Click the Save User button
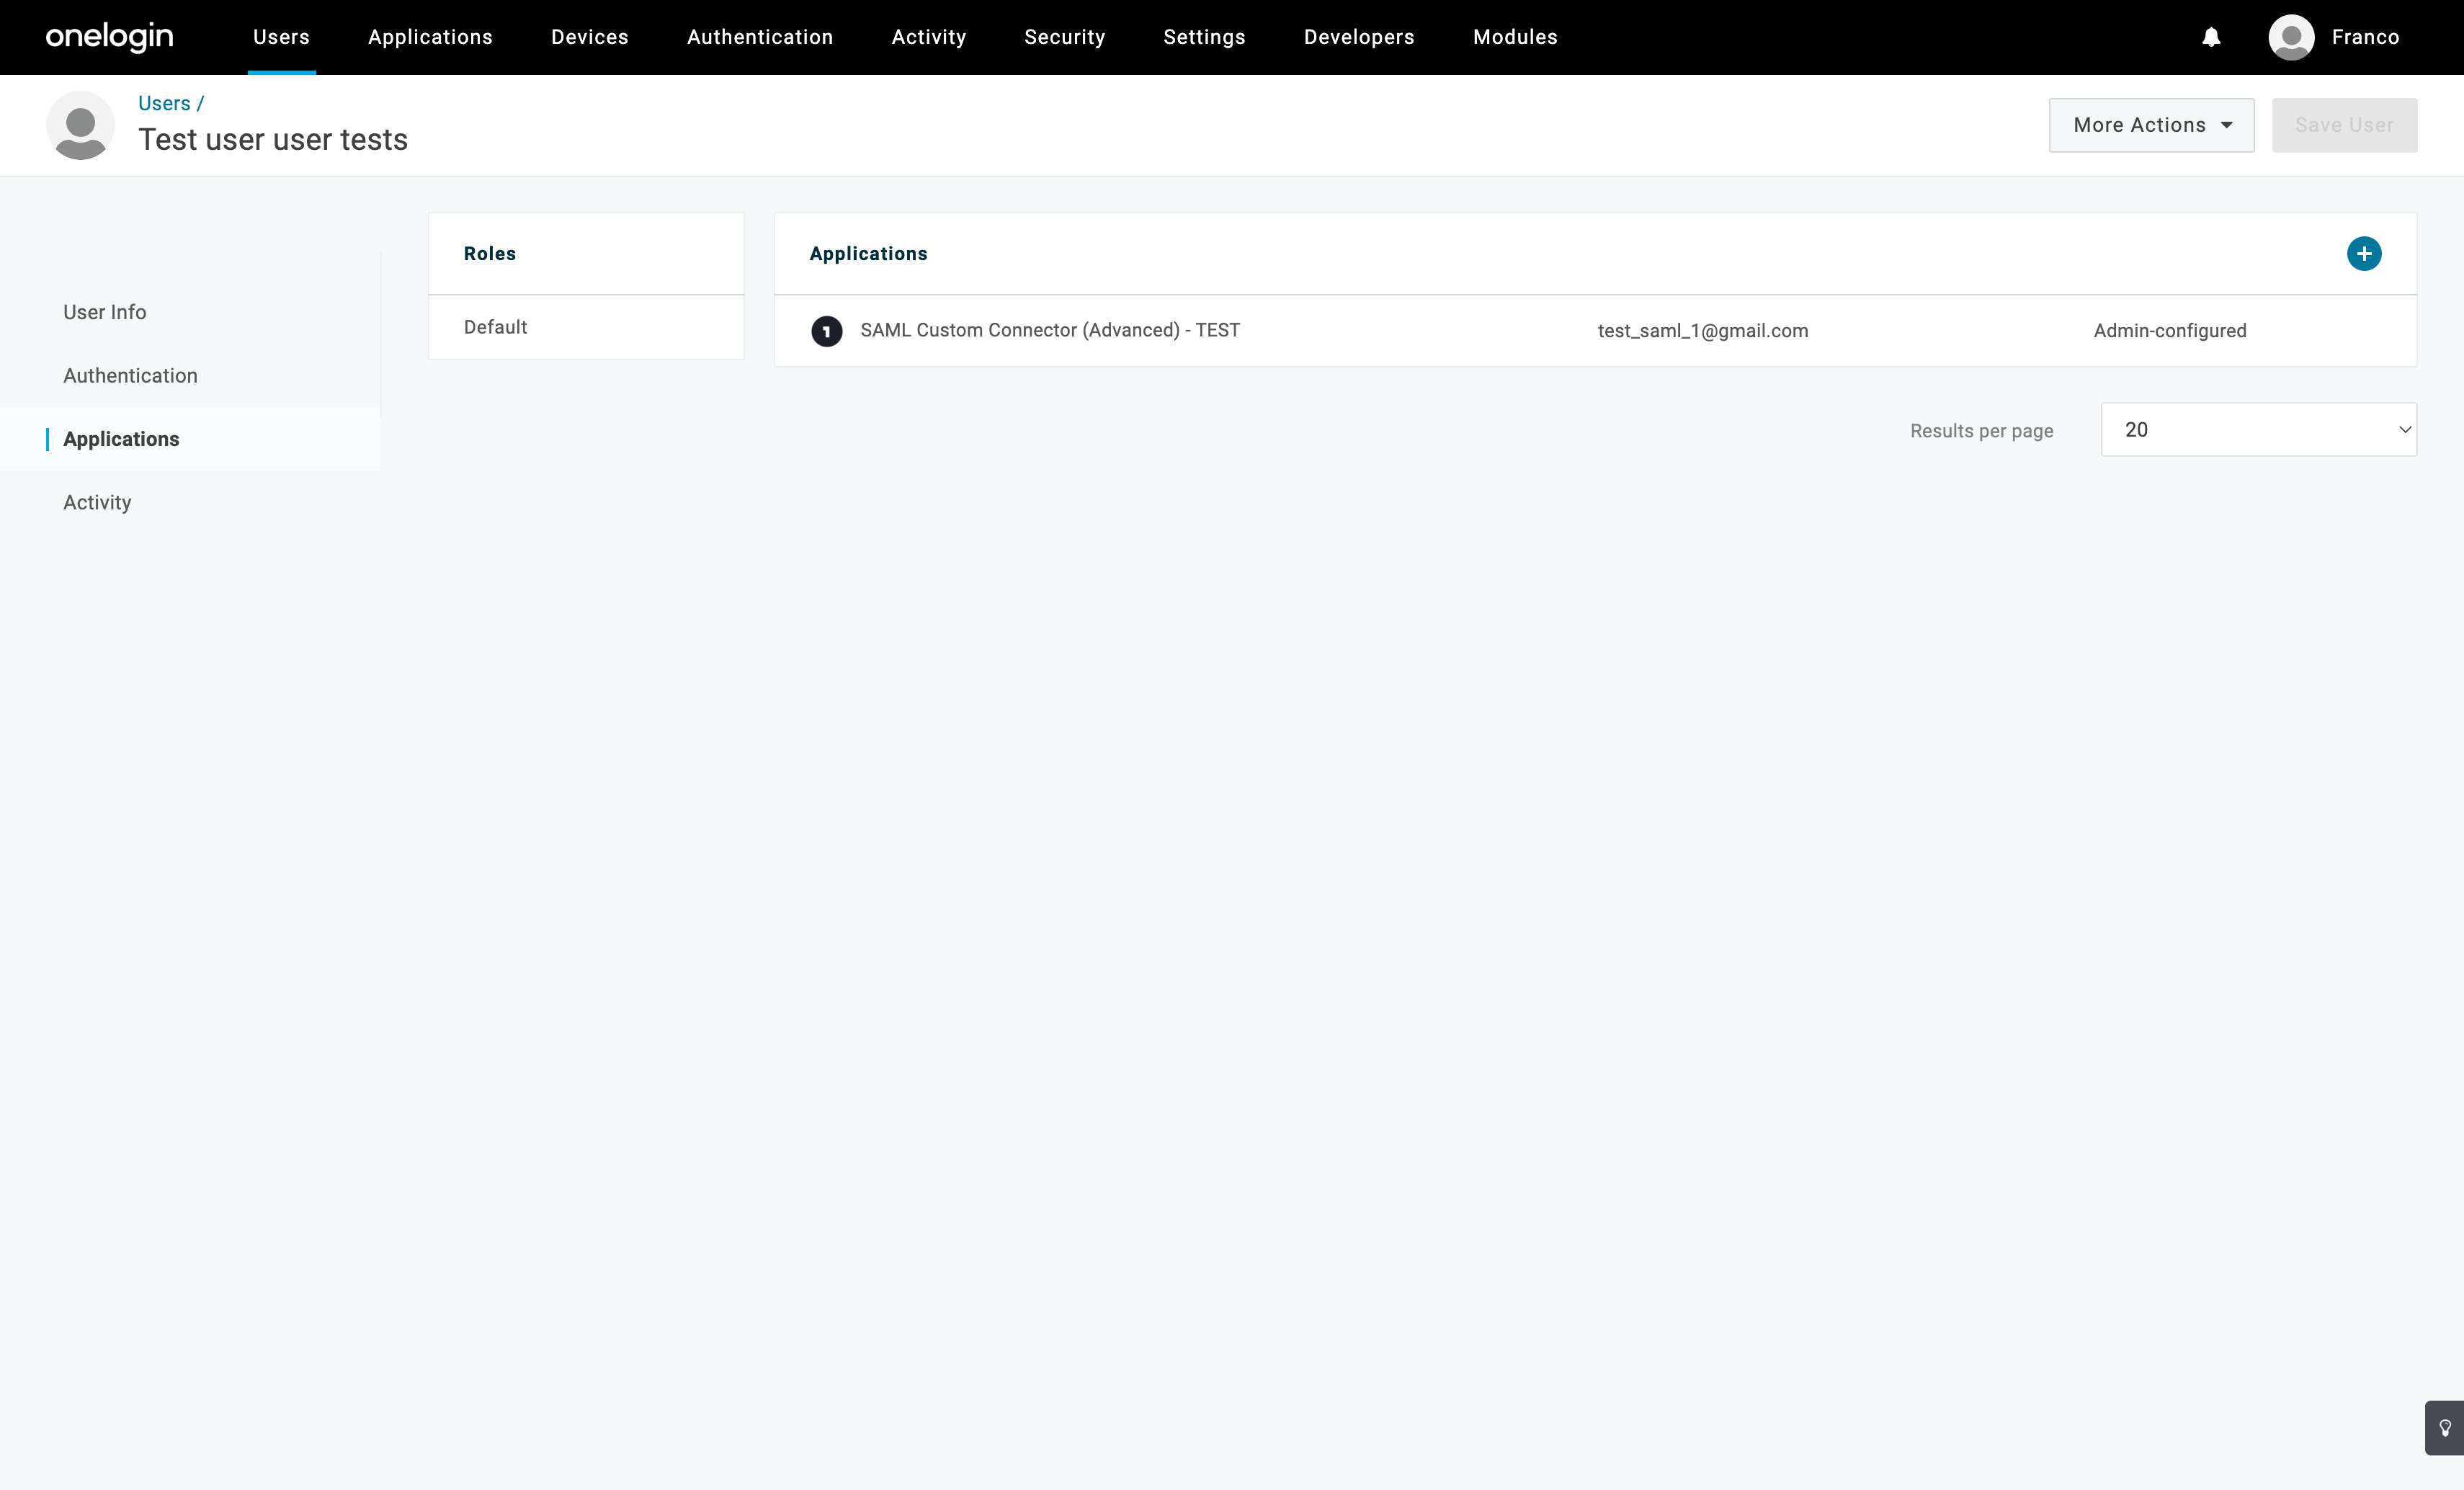 (2343, 125)
